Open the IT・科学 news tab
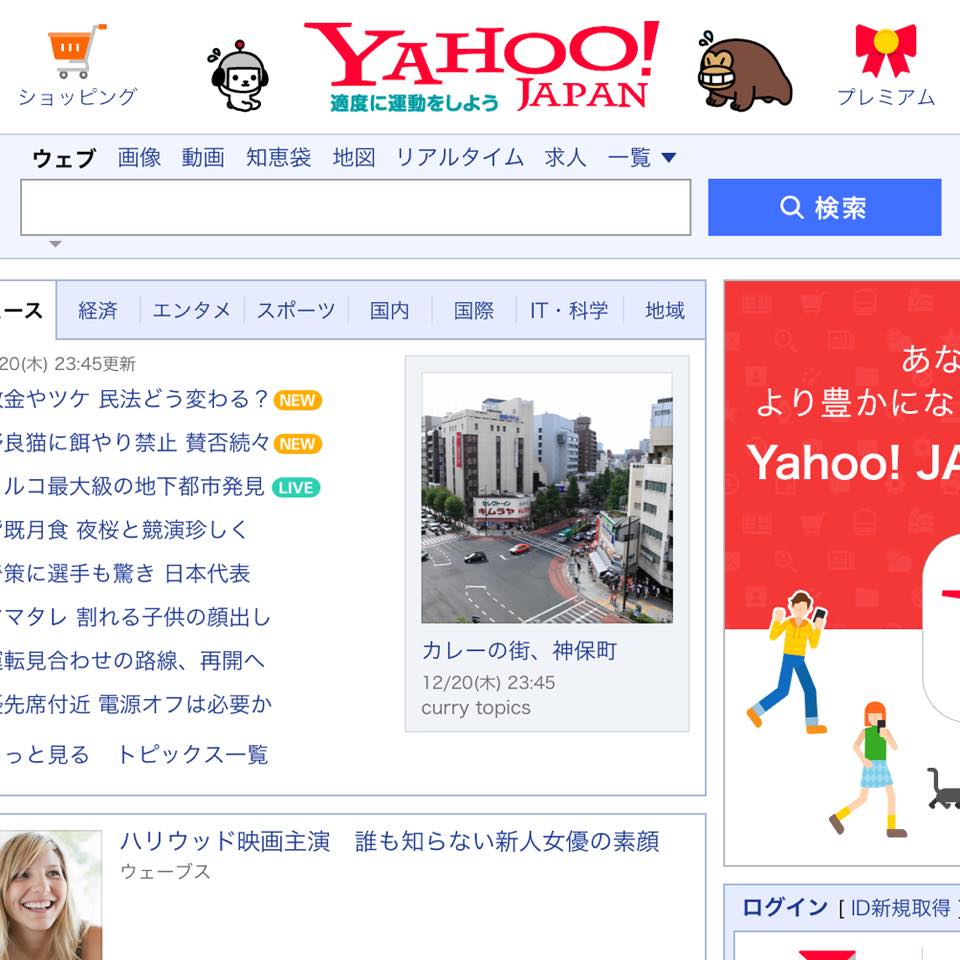The height and width of the screenshot is (960, 960). click(x=569, y=310)
